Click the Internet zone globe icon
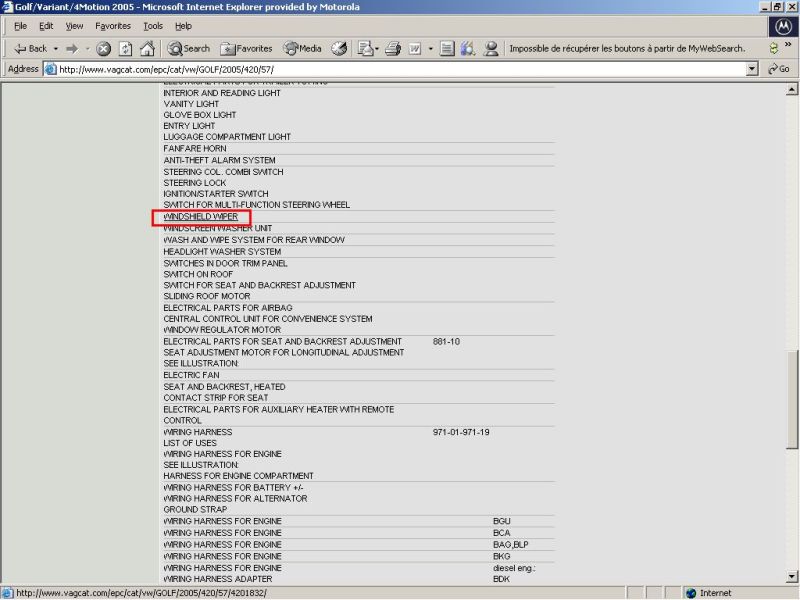The width and height of the screenshot is (800, 600). click(x=691, y=593)
